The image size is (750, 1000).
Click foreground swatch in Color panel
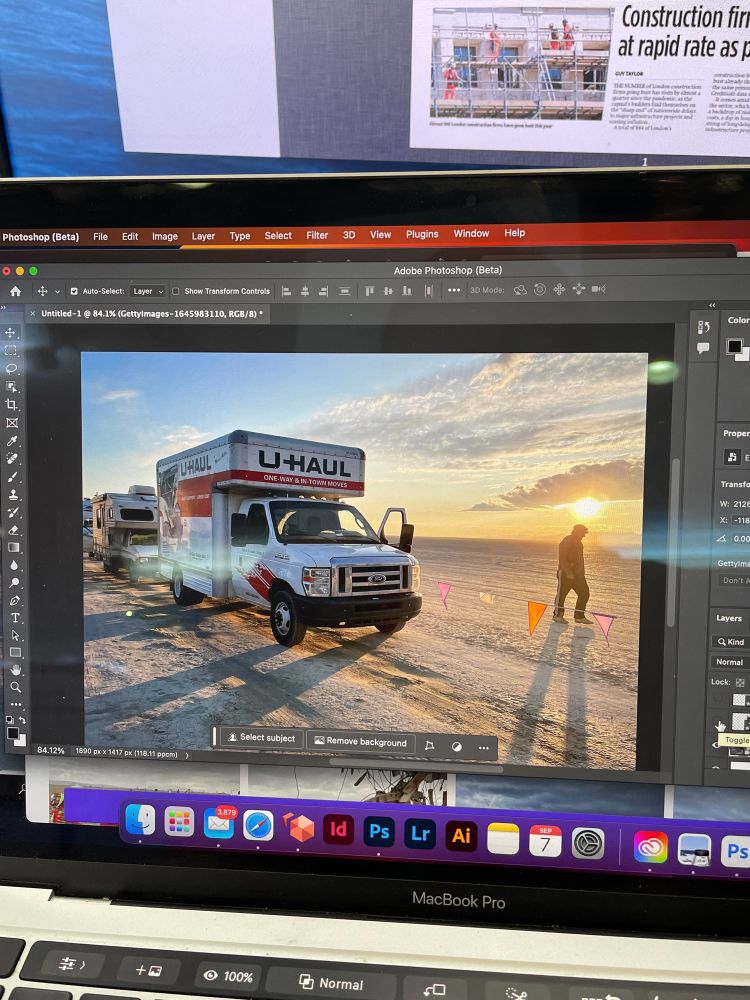(x=734, y=346)
